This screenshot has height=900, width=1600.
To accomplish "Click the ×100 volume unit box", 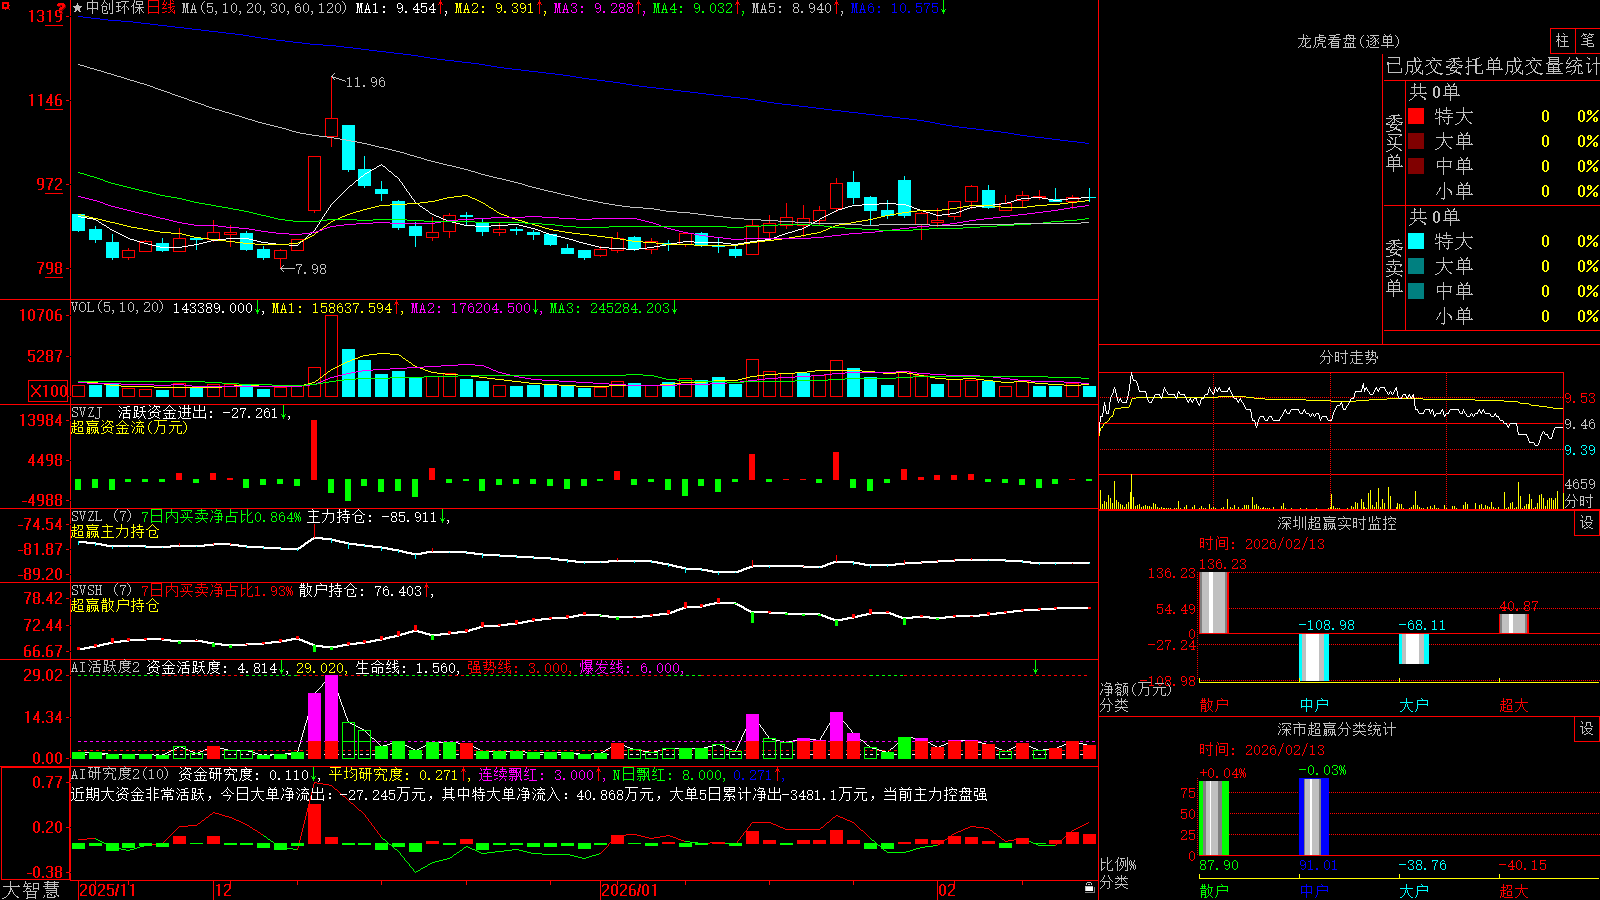I will pyautogui.click(x=49, y=391).
